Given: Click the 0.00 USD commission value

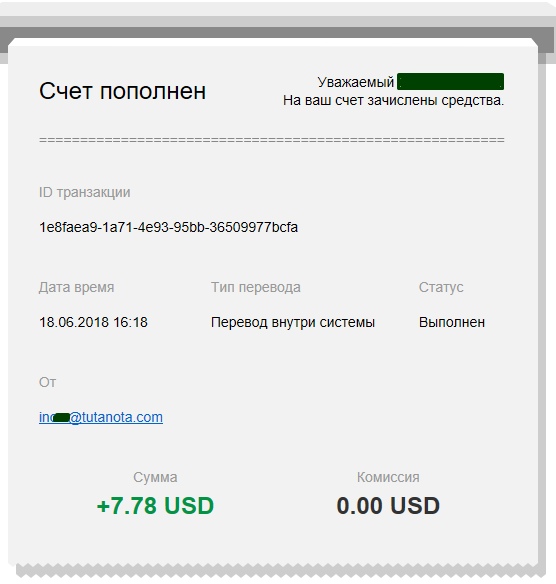Looking at the screenshot, I should tap(388, 505).
